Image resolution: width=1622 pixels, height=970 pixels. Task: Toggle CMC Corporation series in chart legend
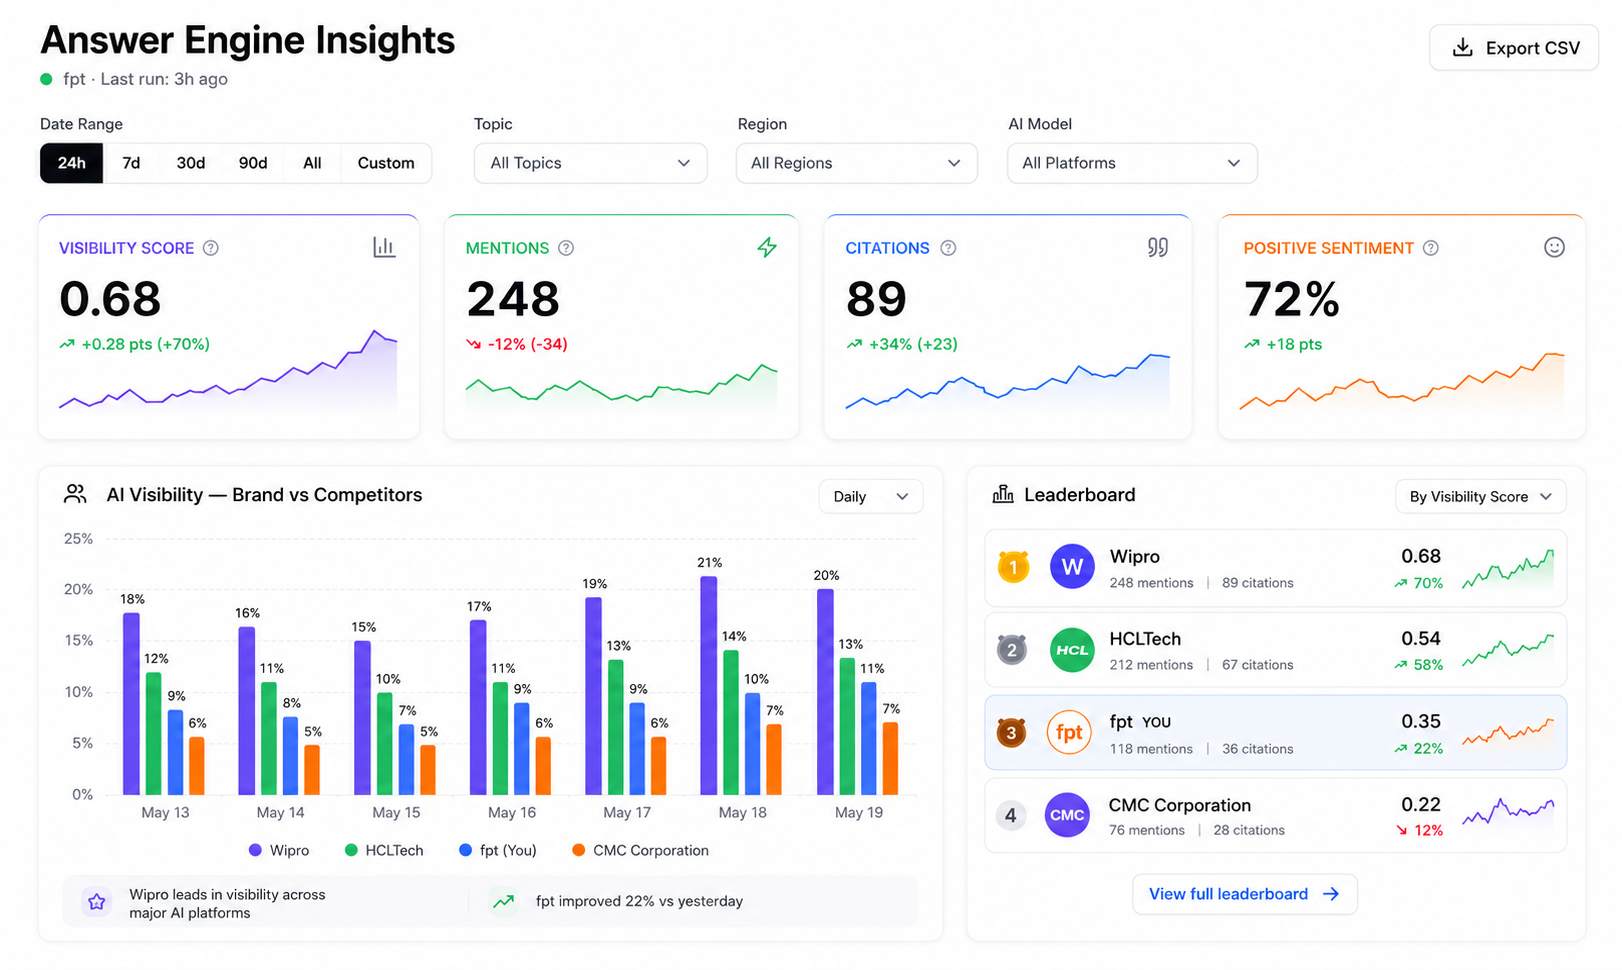tap(640, 850)
